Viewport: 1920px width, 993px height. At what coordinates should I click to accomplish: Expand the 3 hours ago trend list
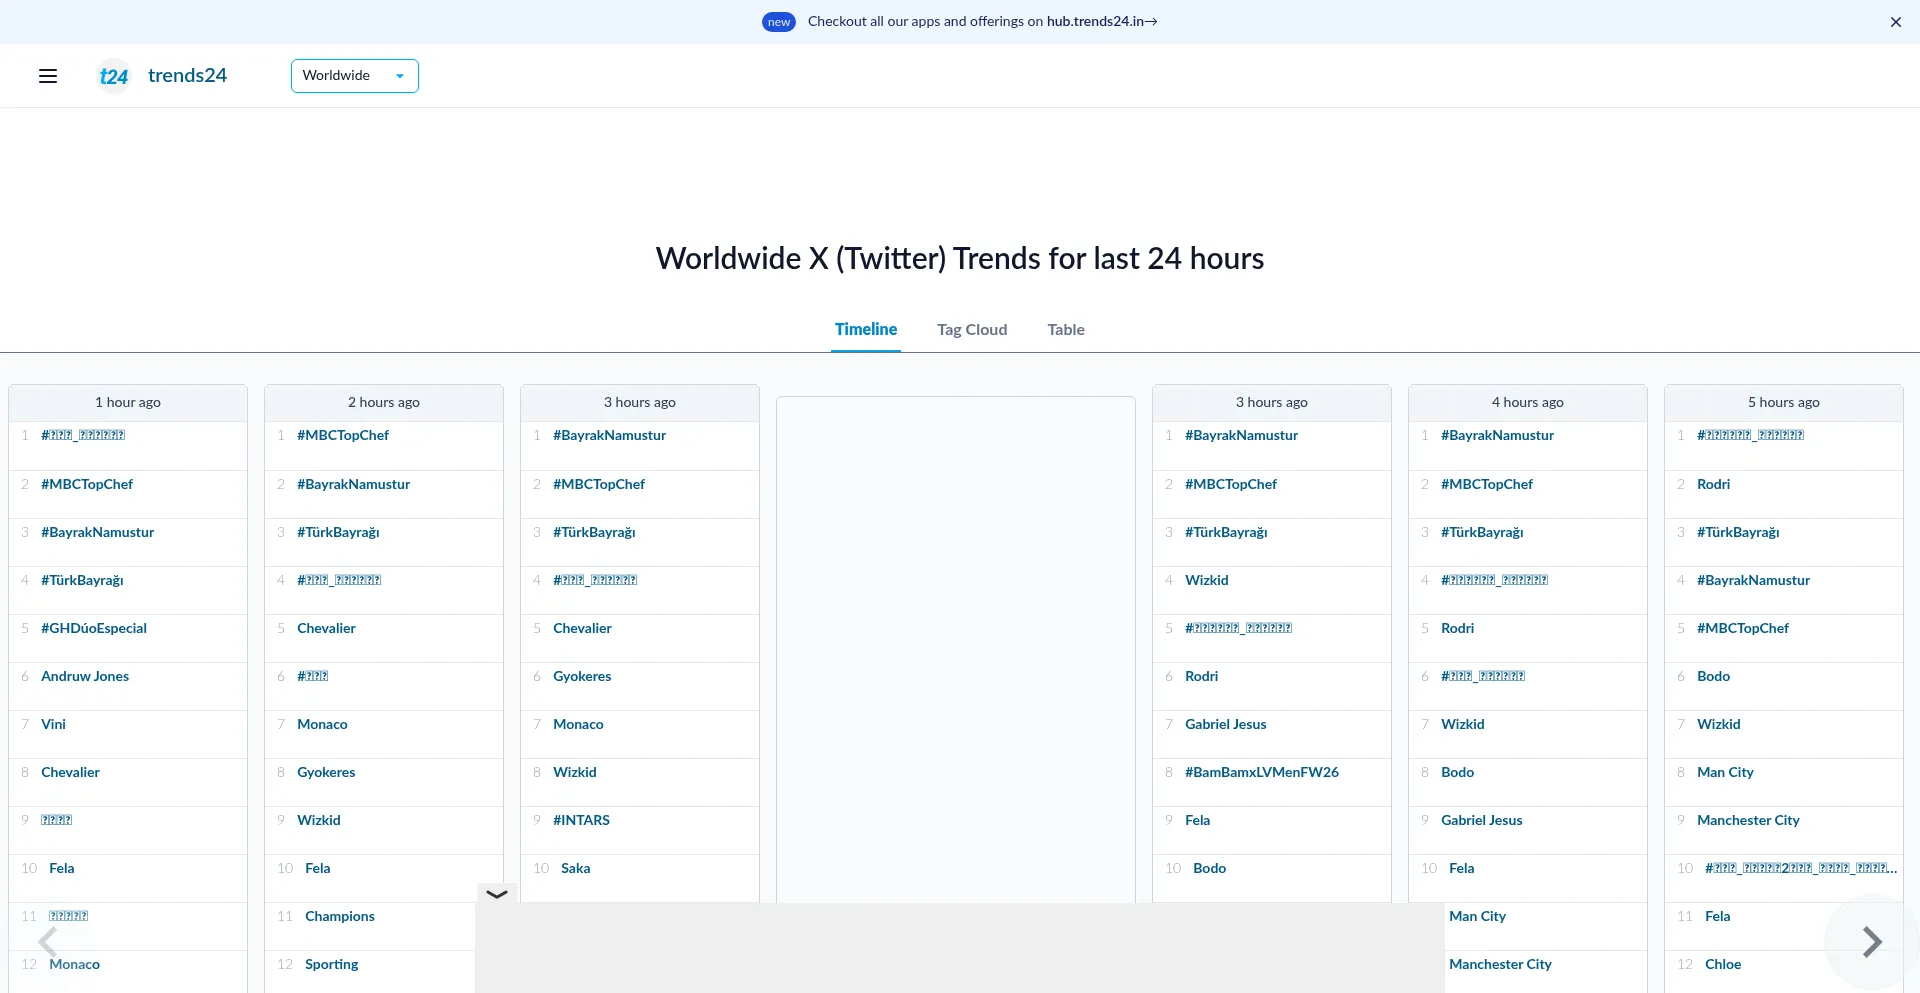coord(496,894)
